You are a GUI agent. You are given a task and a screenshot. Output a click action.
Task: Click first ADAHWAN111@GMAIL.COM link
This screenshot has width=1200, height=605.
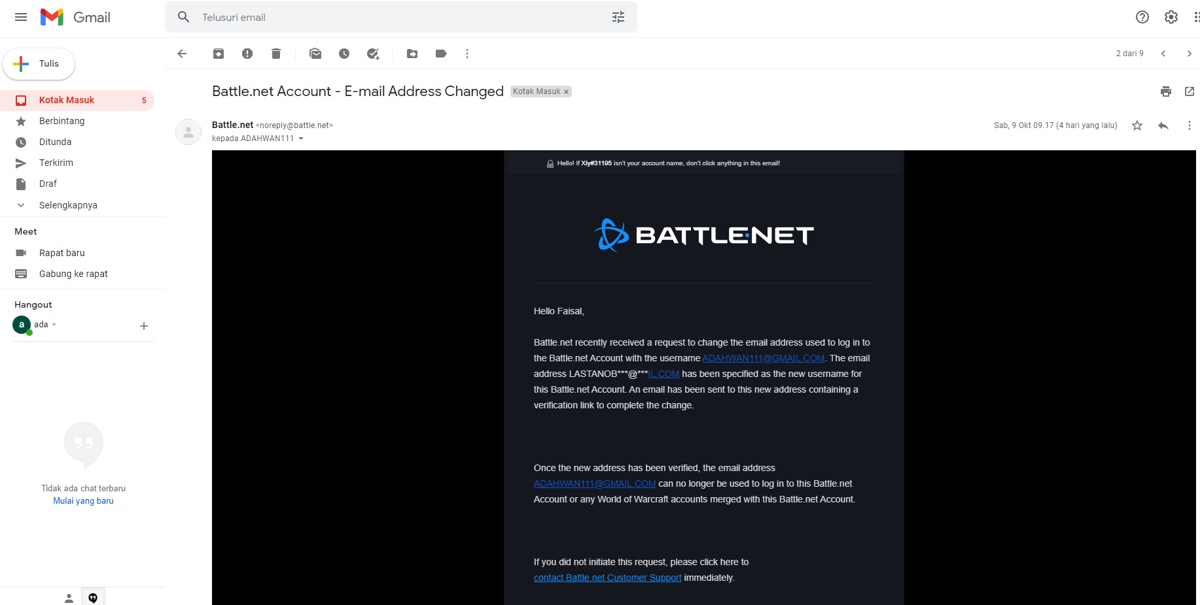pyautogui.click(x=763, y=358)
